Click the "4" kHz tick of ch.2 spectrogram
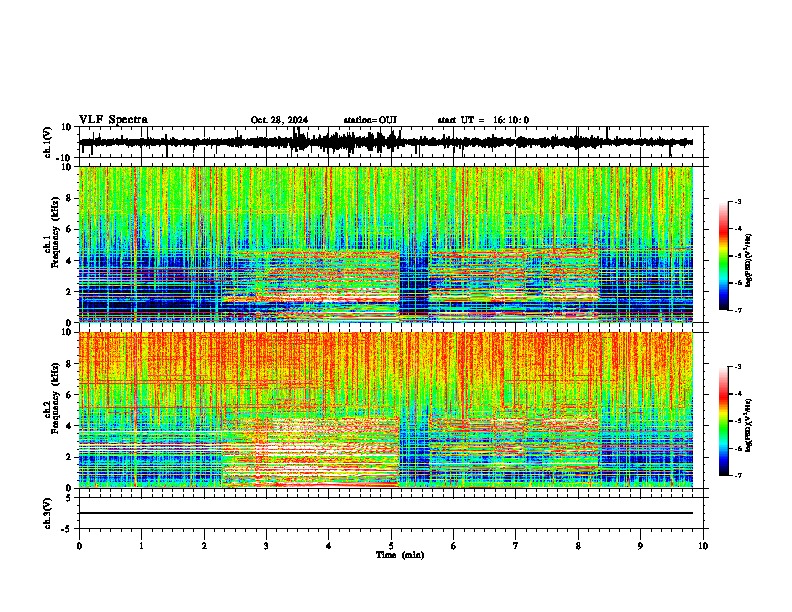 (69, 426)
